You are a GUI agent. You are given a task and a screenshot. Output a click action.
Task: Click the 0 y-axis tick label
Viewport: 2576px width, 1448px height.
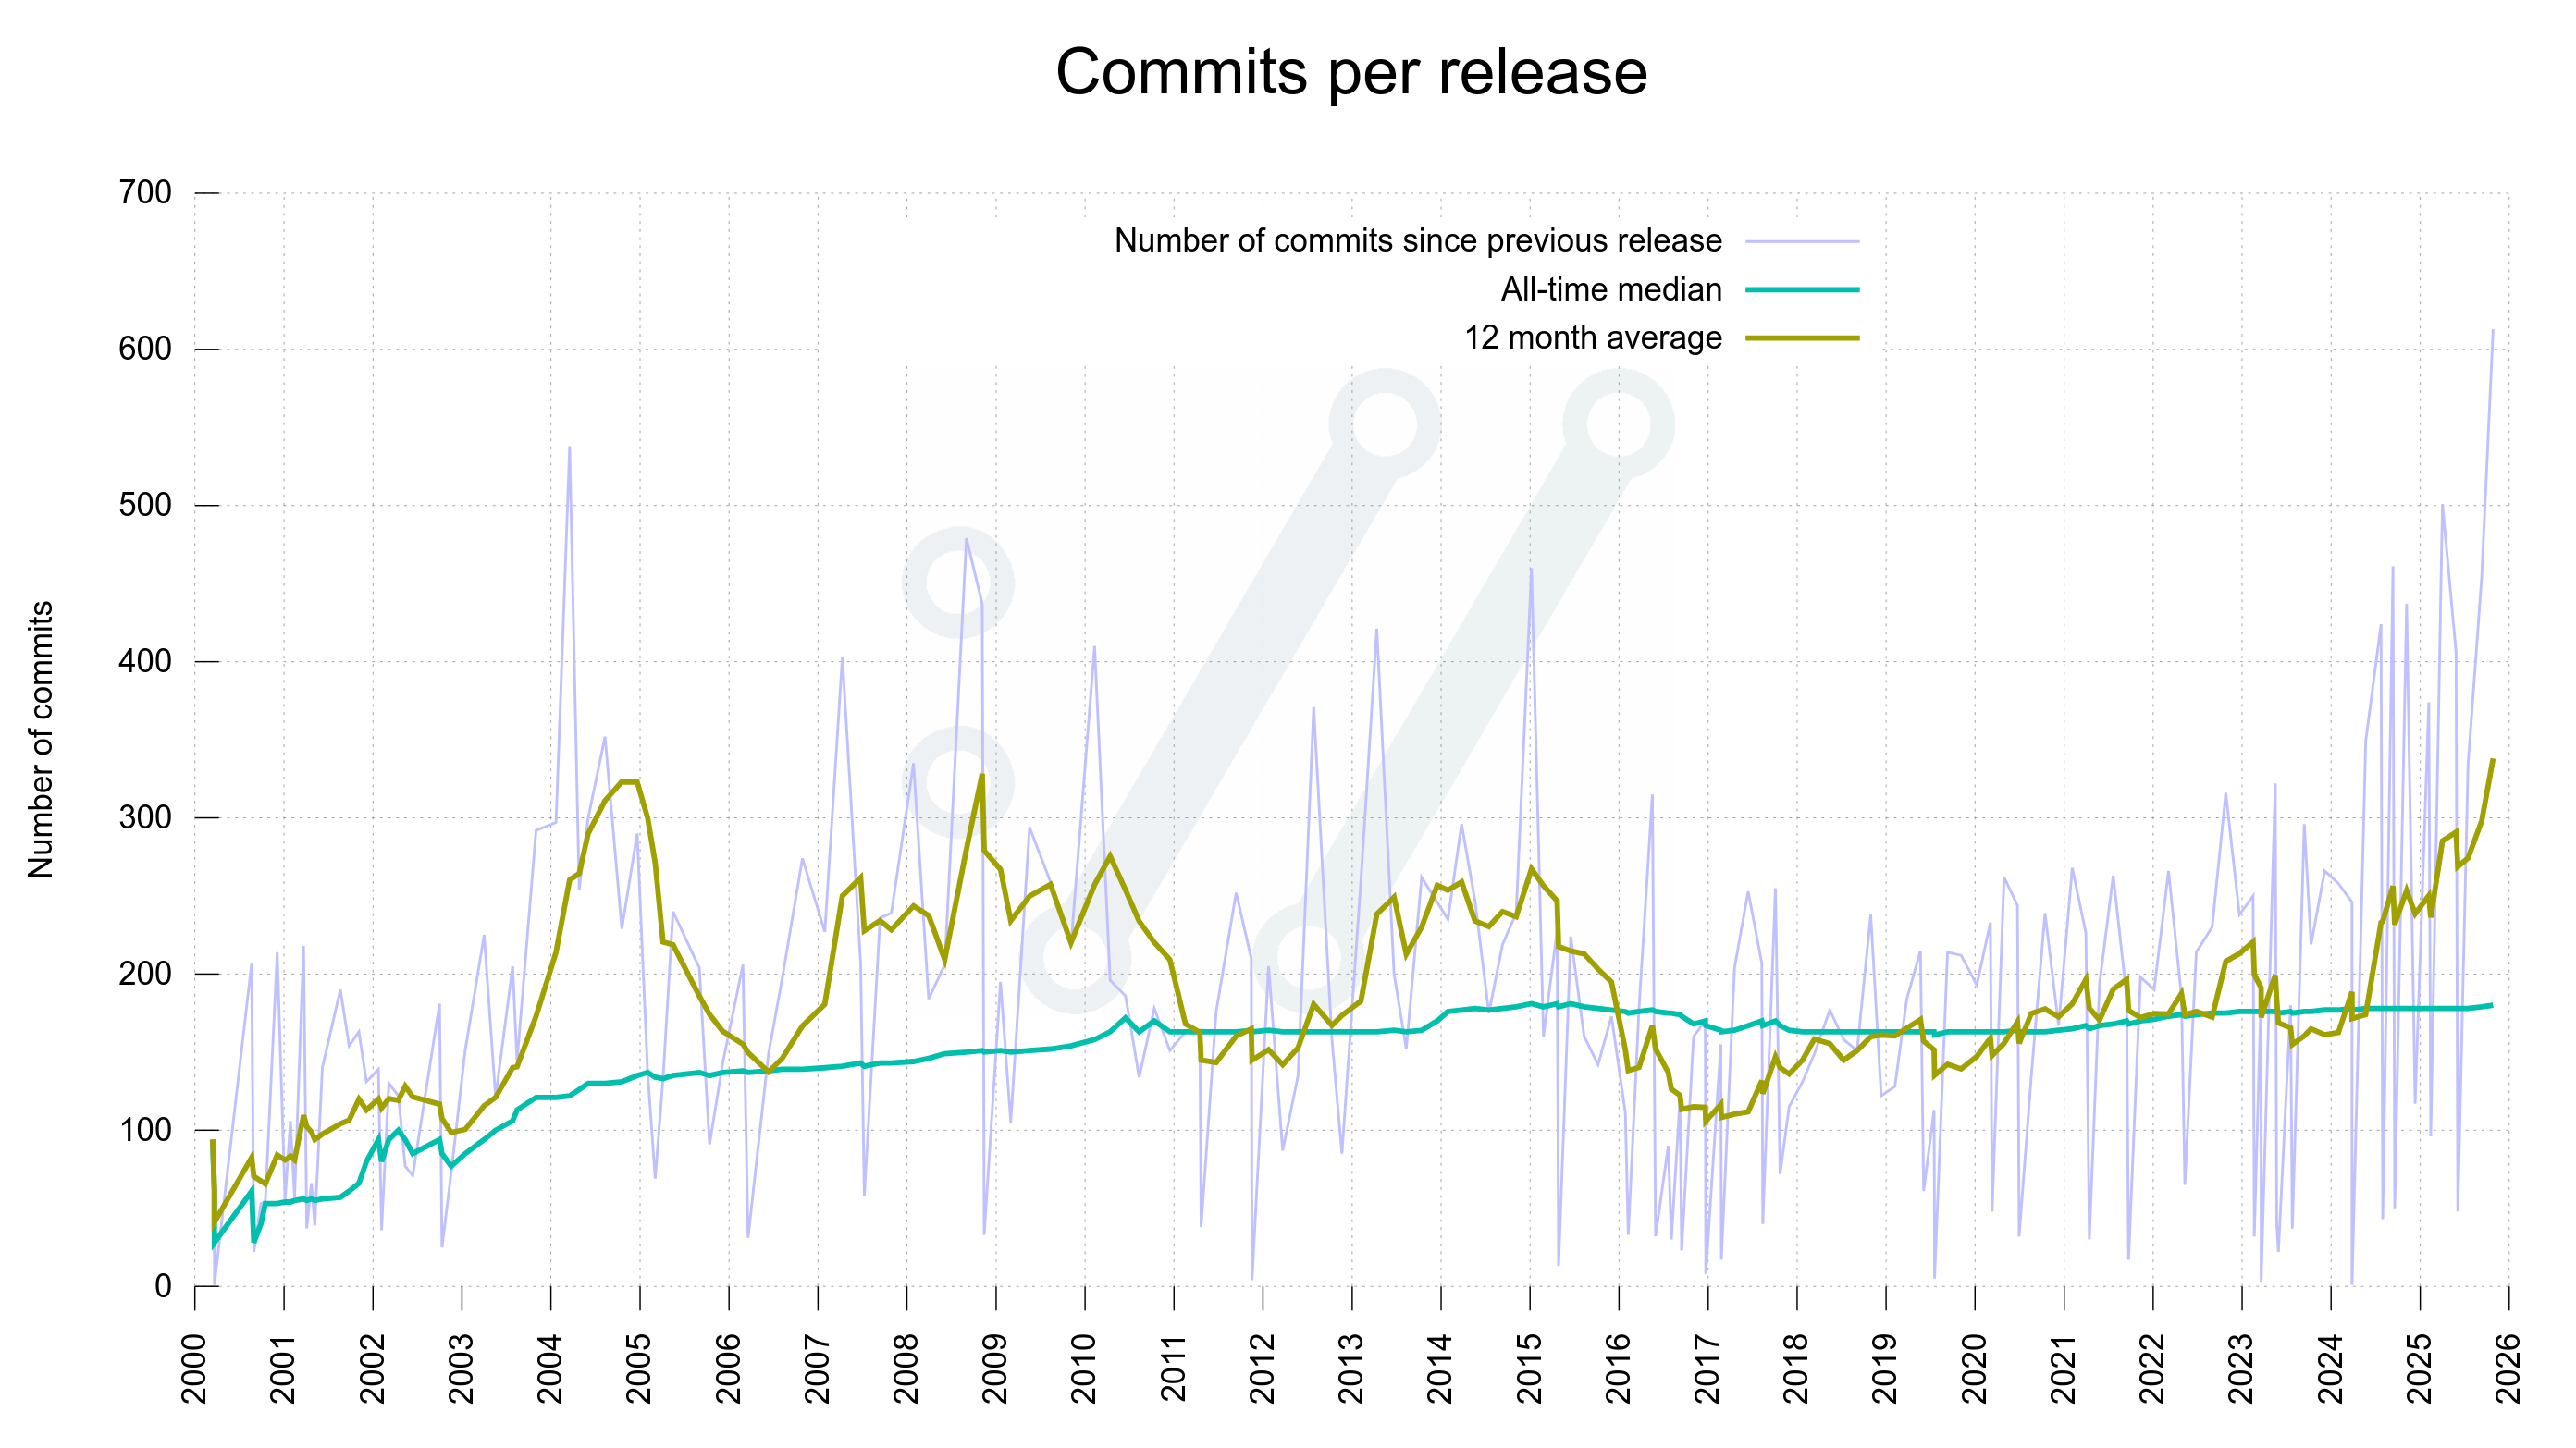click(x=163, y=1286)
